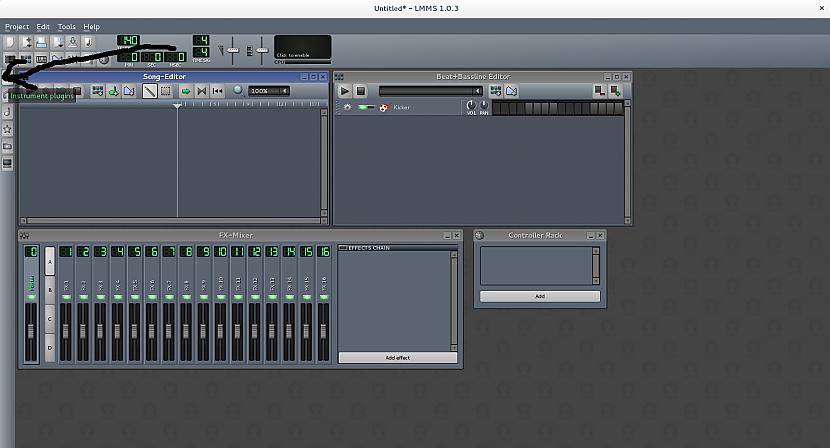This screenshot has height=448, width=830.
Task: Show the Controller Rack via main toolbar icon
Action: [x=104, y=59]
